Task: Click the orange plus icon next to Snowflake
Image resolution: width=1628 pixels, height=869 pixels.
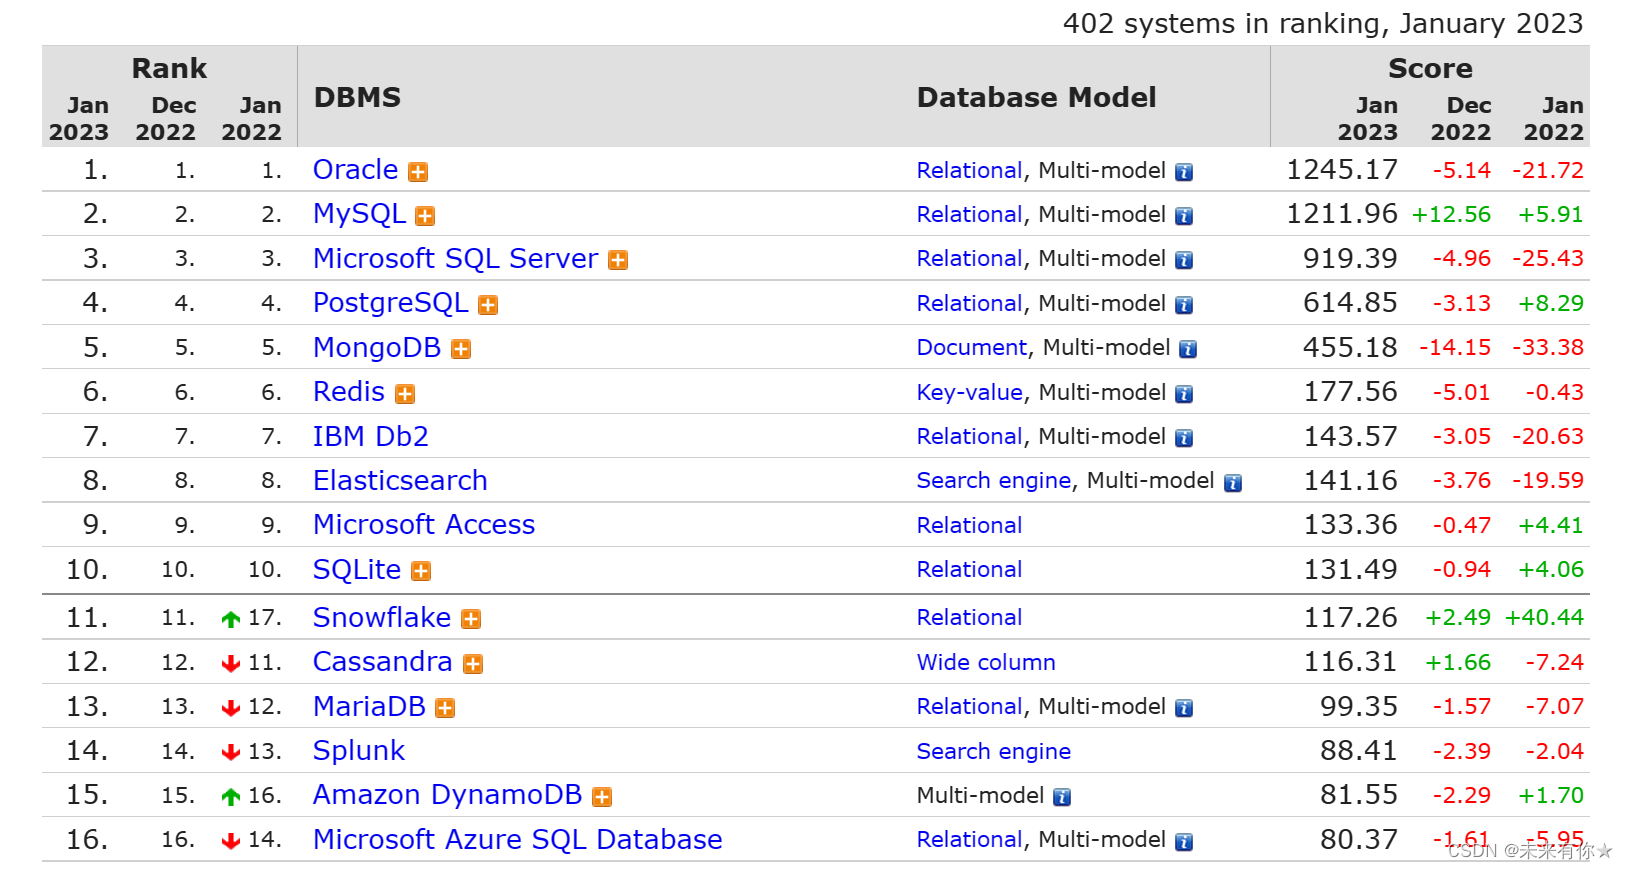Action: point(471,619)
